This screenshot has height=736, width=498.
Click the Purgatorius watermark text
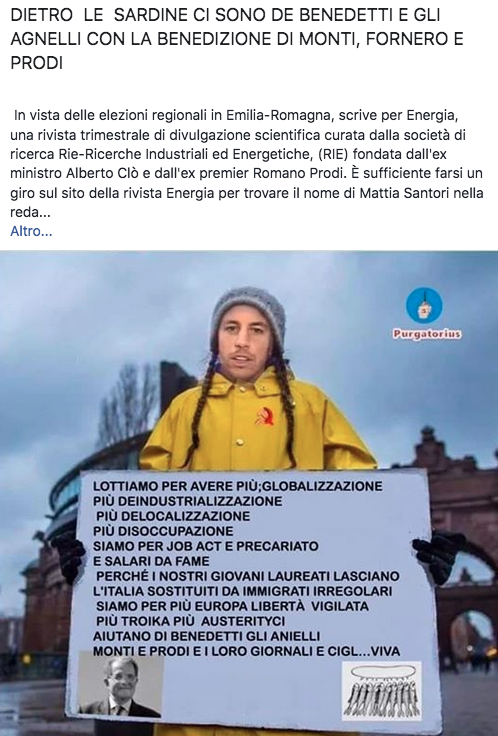427,334
